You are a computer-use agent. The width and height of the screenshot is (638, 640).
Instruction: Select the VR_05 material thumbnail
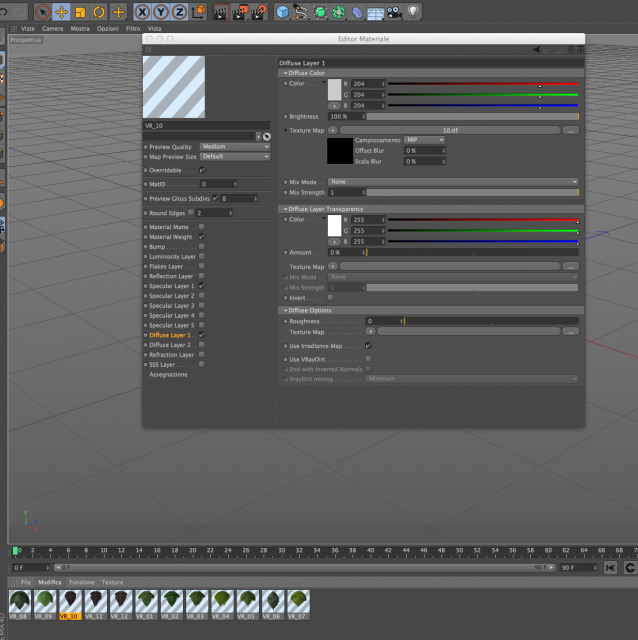[x=247, y=602]
